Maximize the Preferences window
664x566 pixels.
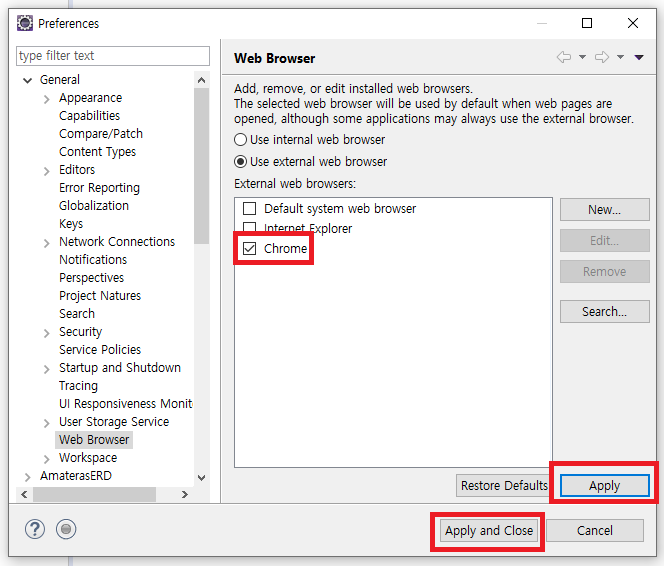point(587,23)
